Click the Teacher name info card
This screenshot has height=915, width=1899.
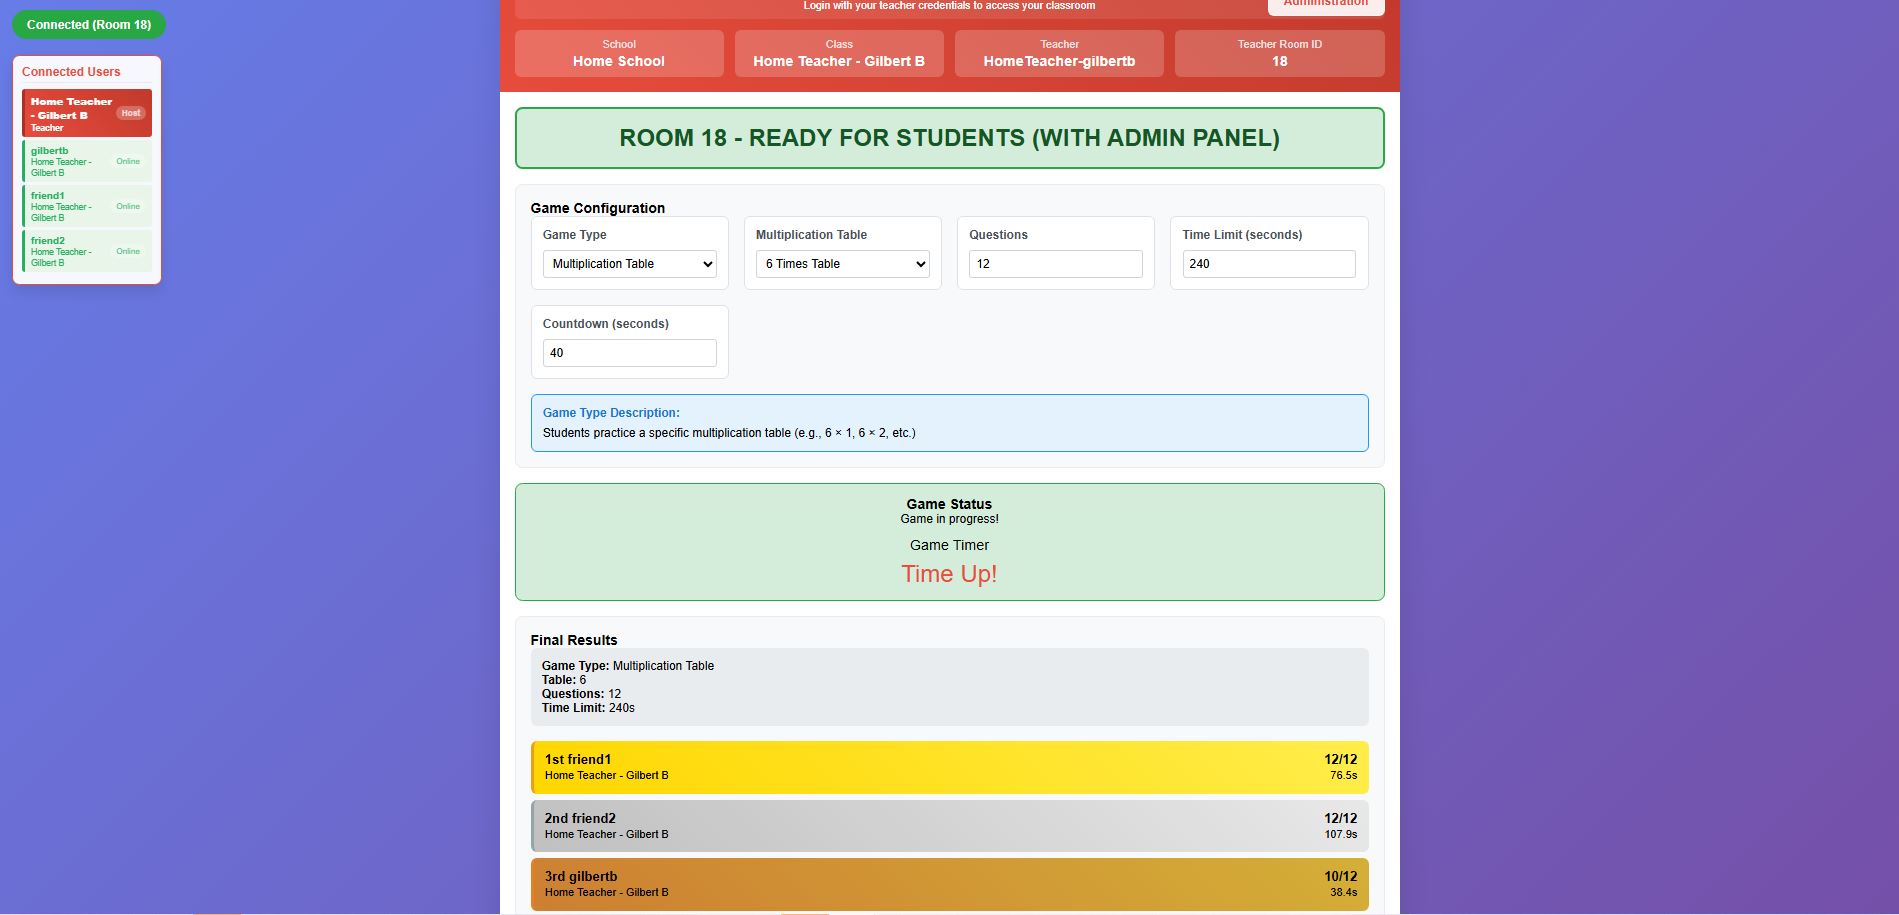coord(1059,53)
